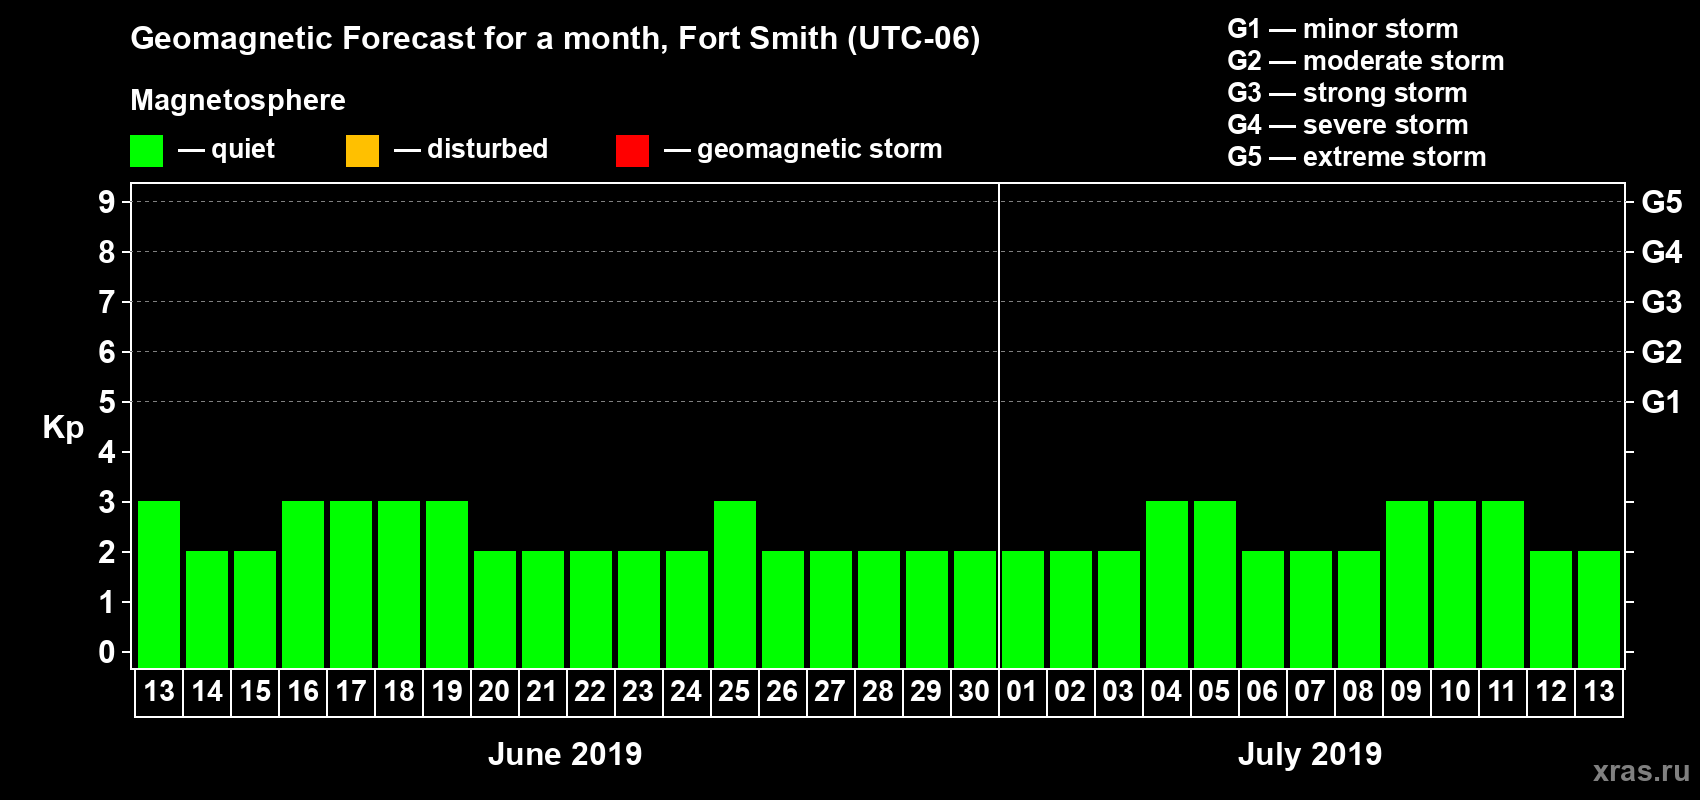Screen dimensions: 1700x800
Task: Select the bar for July 04
Action: [1167, 584]
